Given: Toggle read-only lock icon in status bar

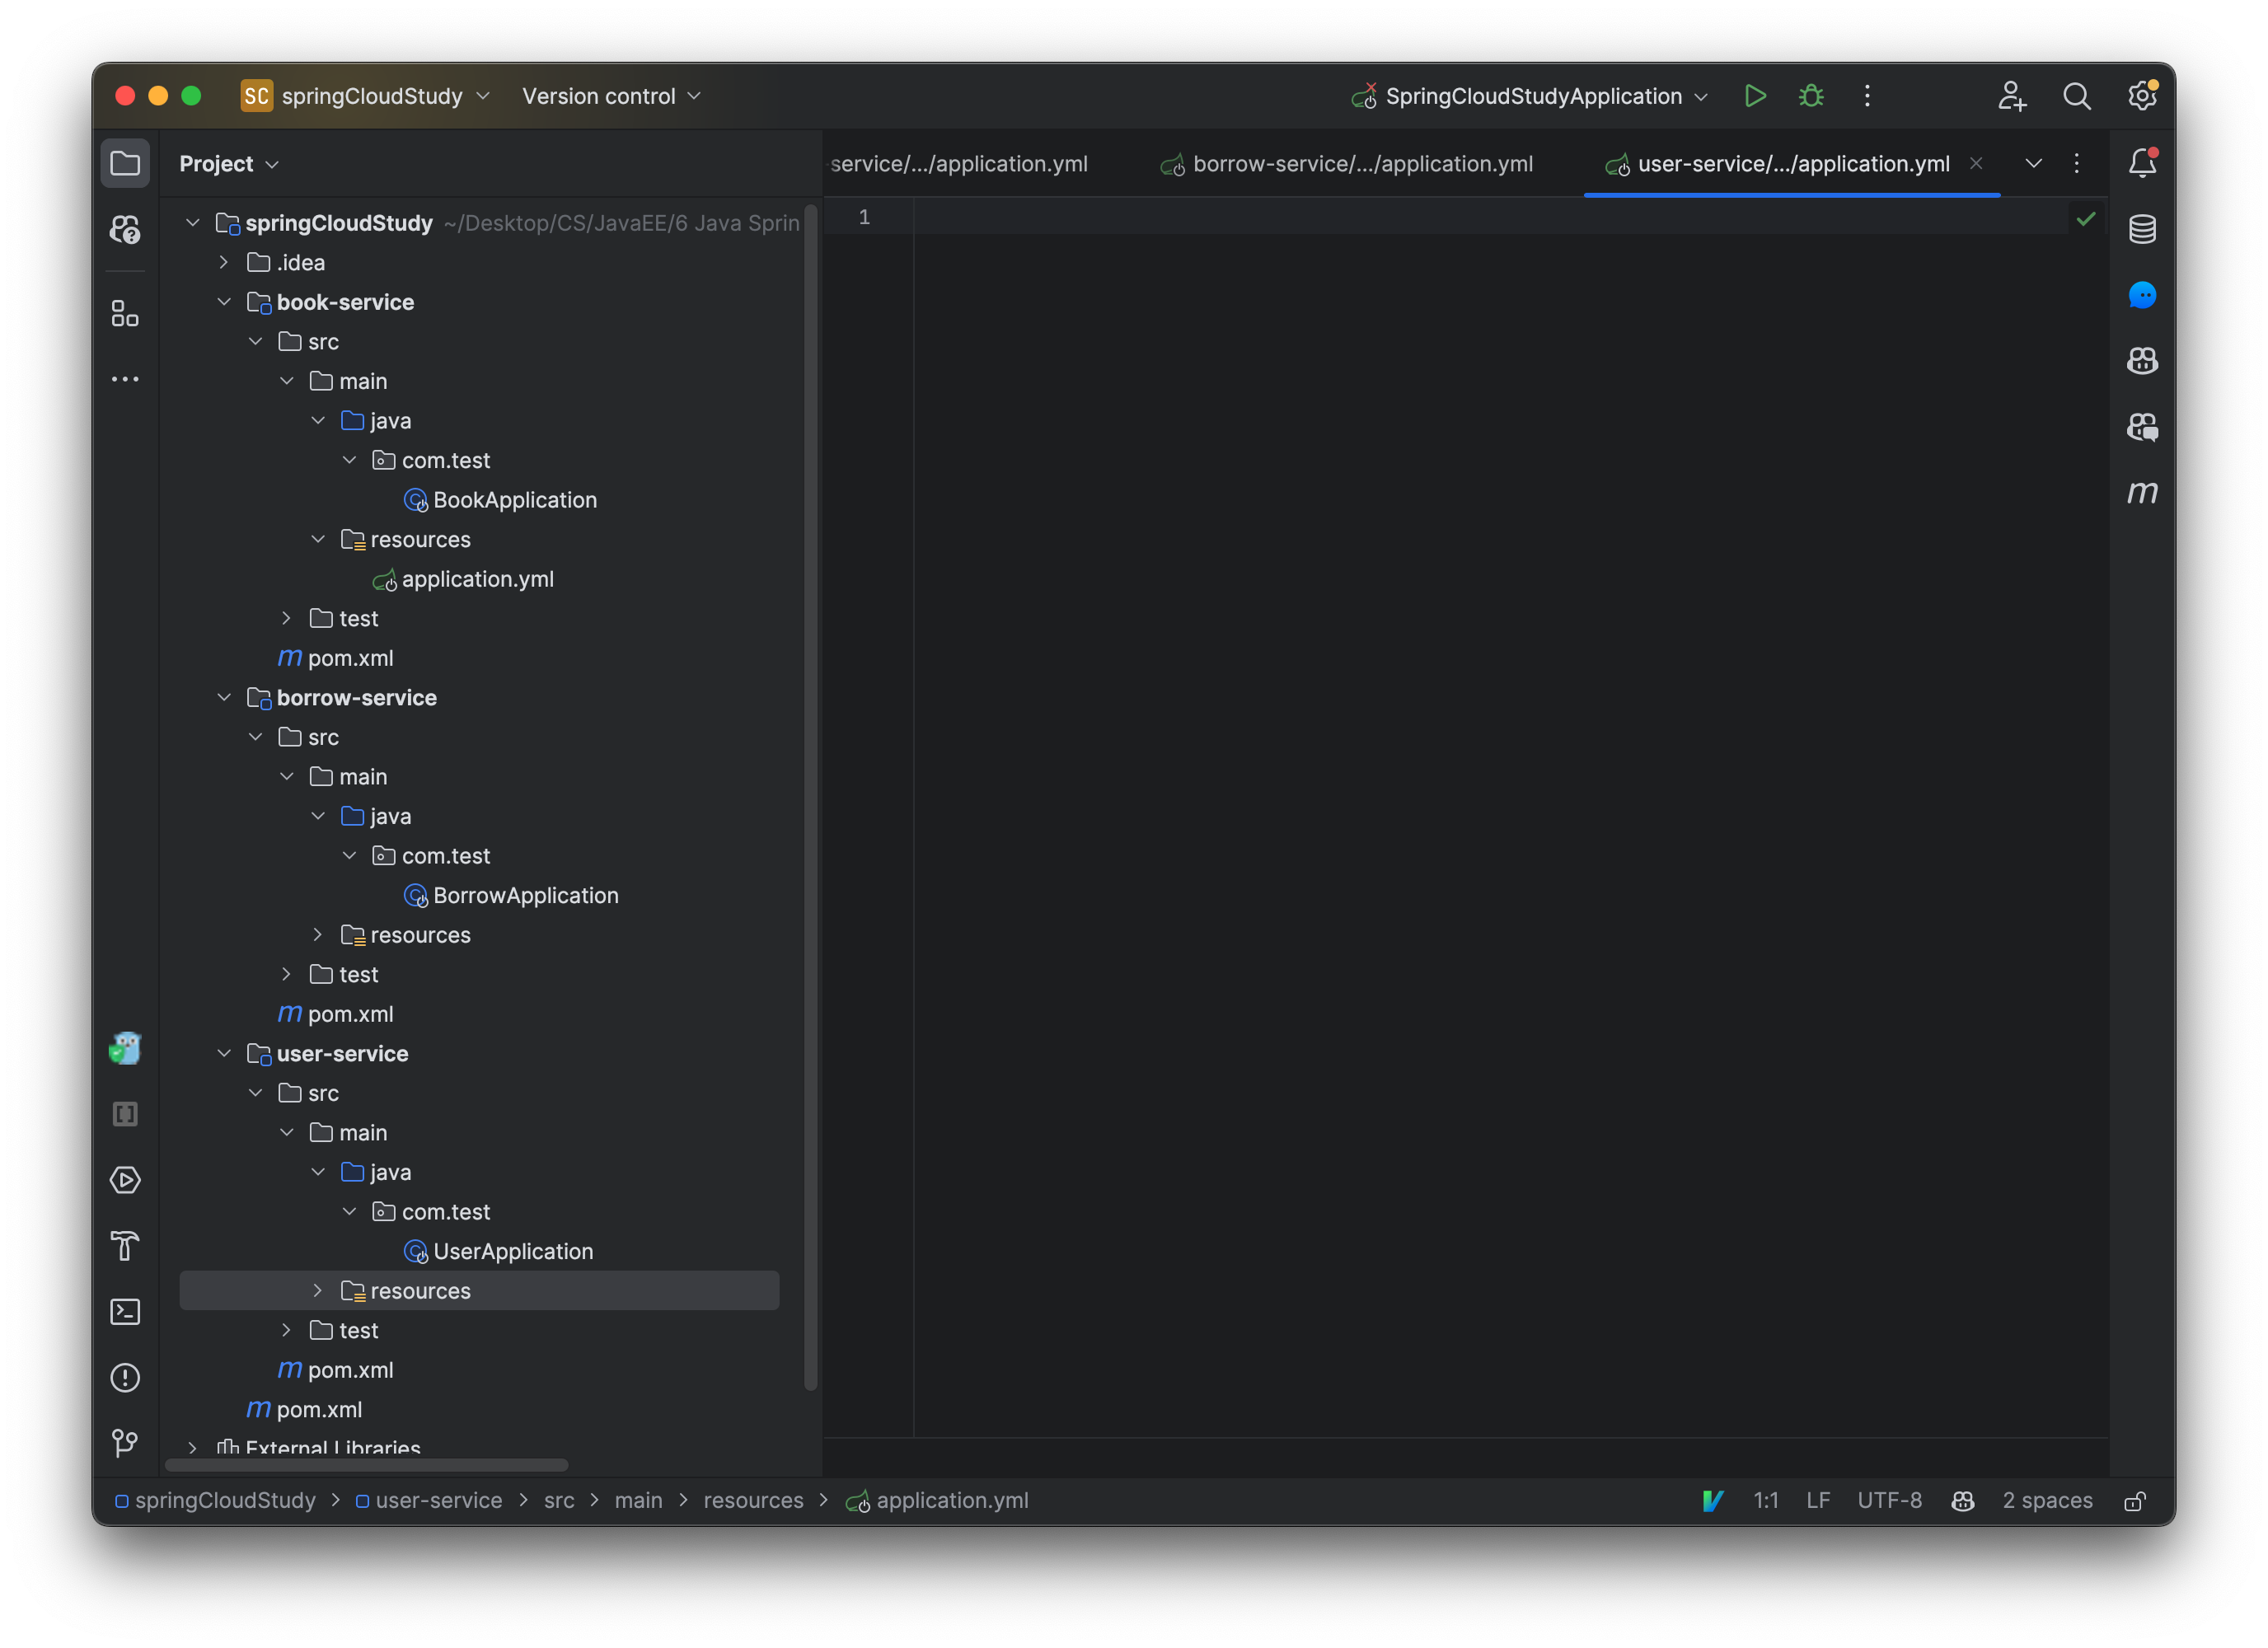Looking at the screenshot, I should click(x=2136, y=1501).
